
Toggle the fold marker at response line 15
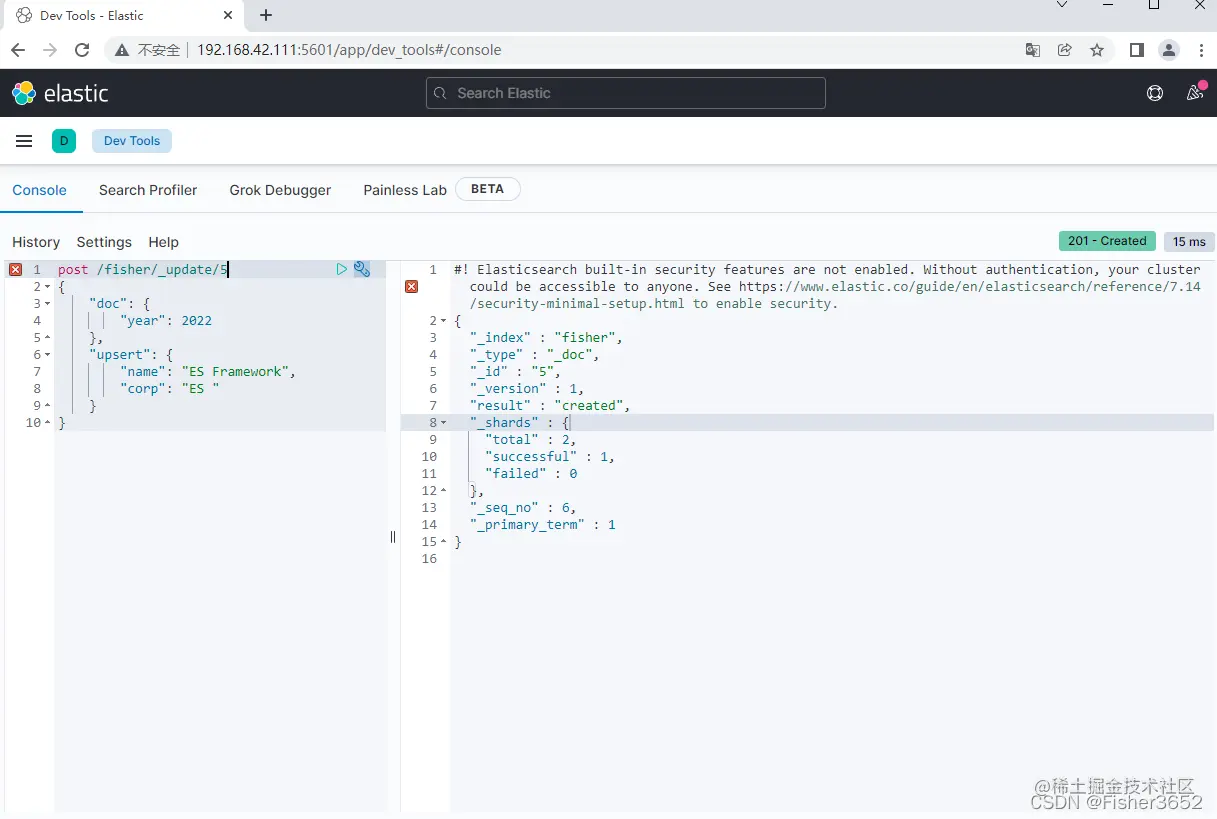click(443, 542)
